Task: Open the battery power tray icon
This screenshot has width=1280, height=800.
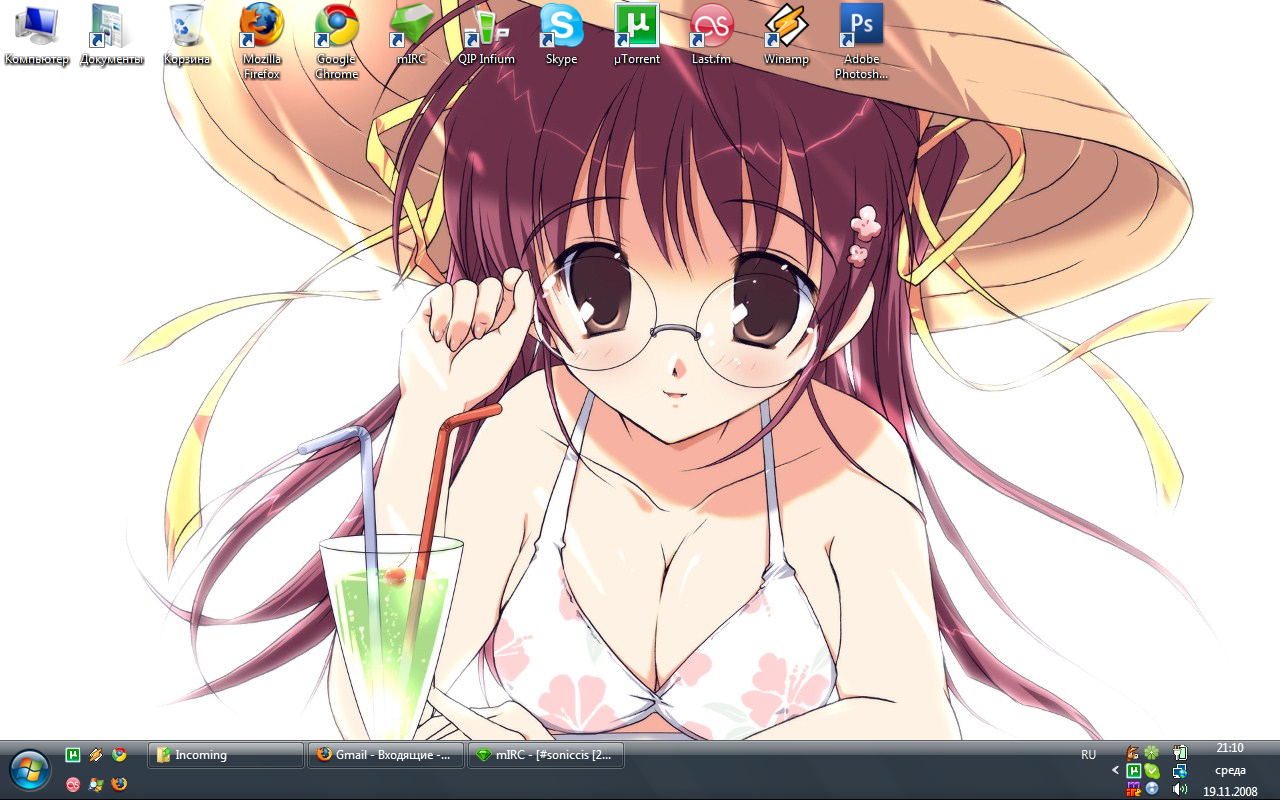Action: click(x=1180, y=753)
